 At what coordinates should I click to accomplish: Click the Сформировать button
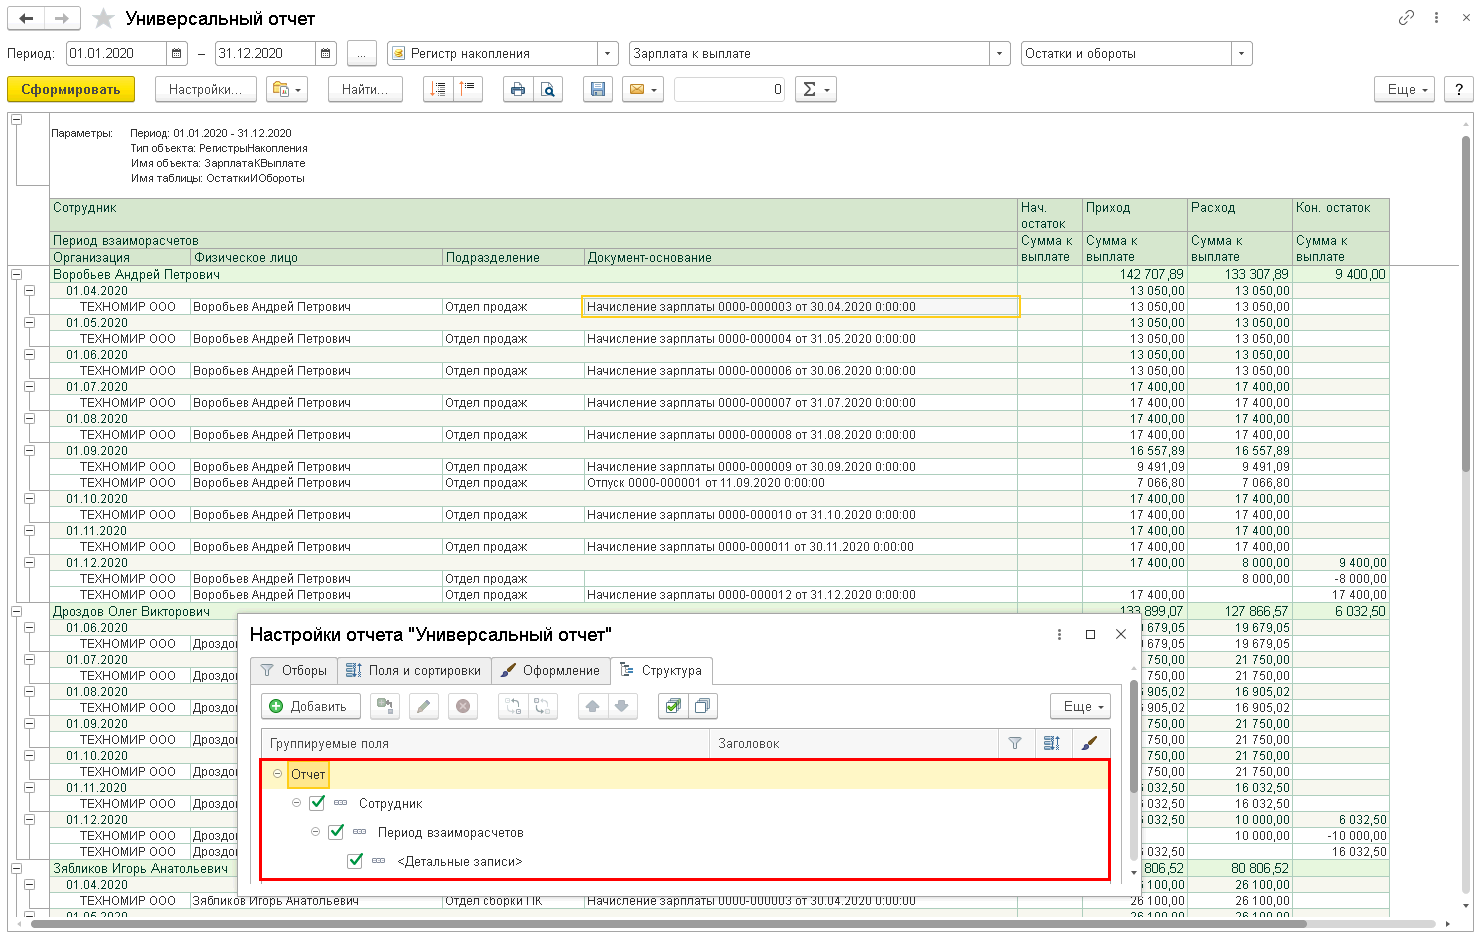pyautogui.click(x=71, y=90)
